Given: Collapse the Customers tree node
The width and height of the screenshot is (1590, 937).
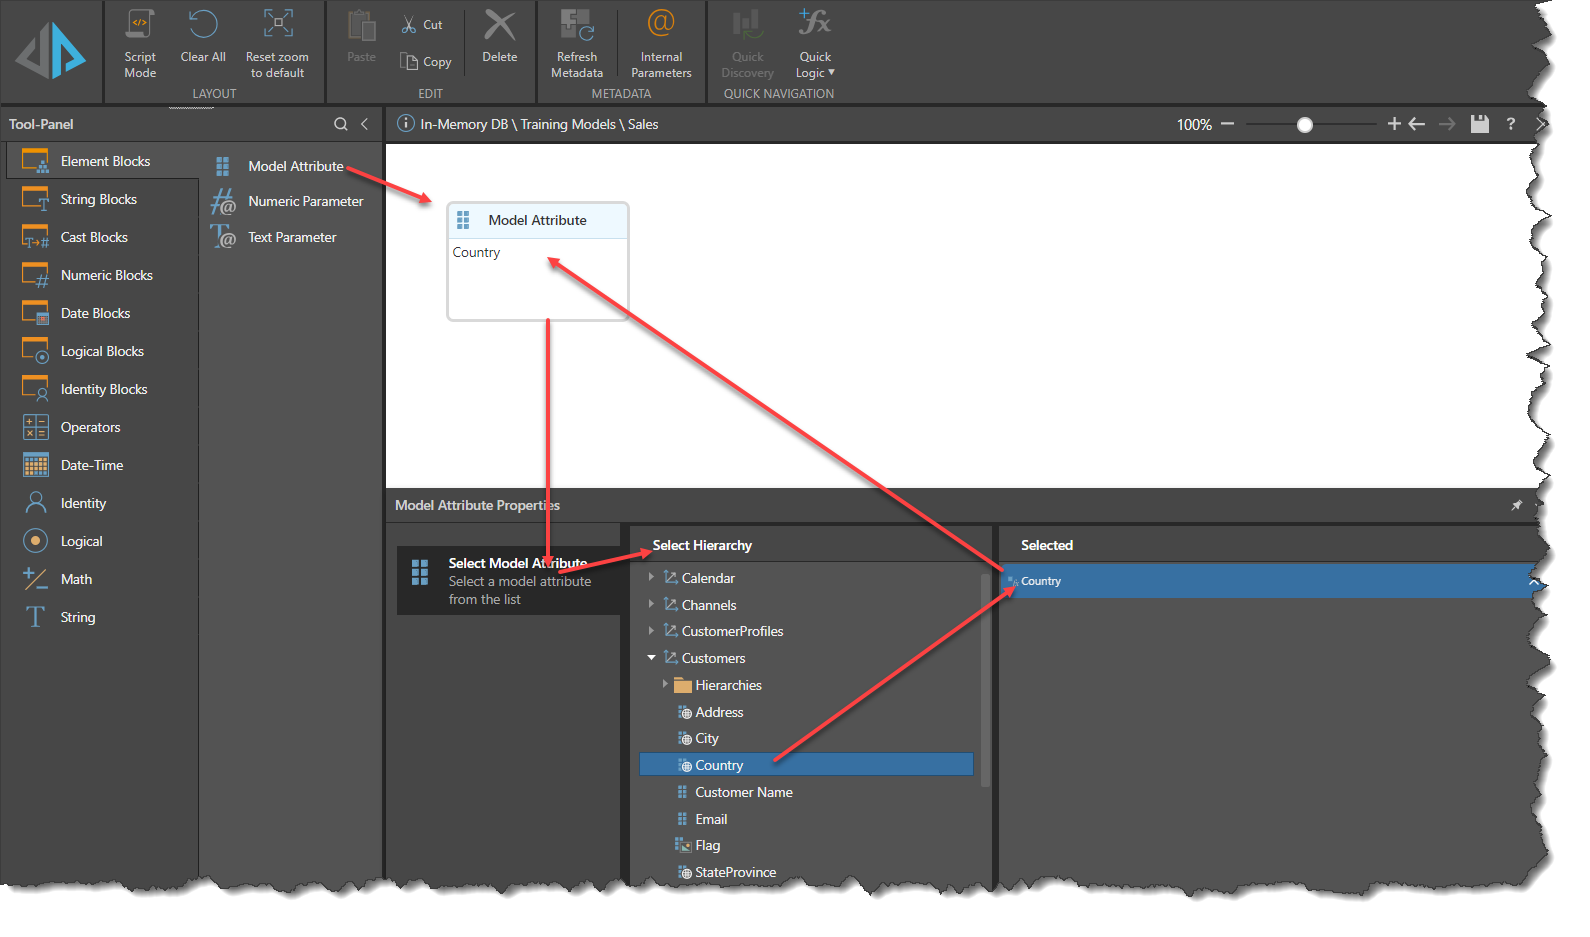Looking at the screenshot, I should point(651,658).
